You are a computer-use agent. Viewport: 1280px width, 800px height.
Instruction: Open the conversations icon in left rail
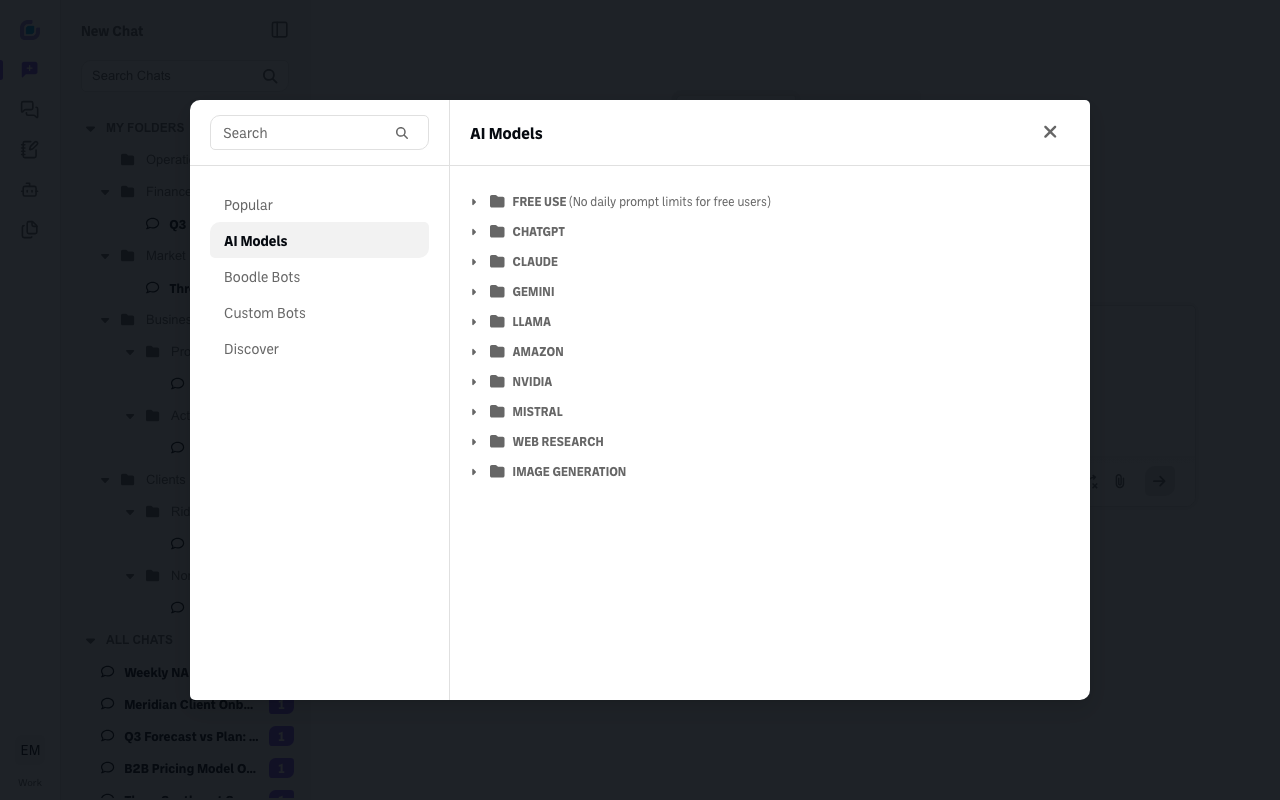tap(30, 110)
